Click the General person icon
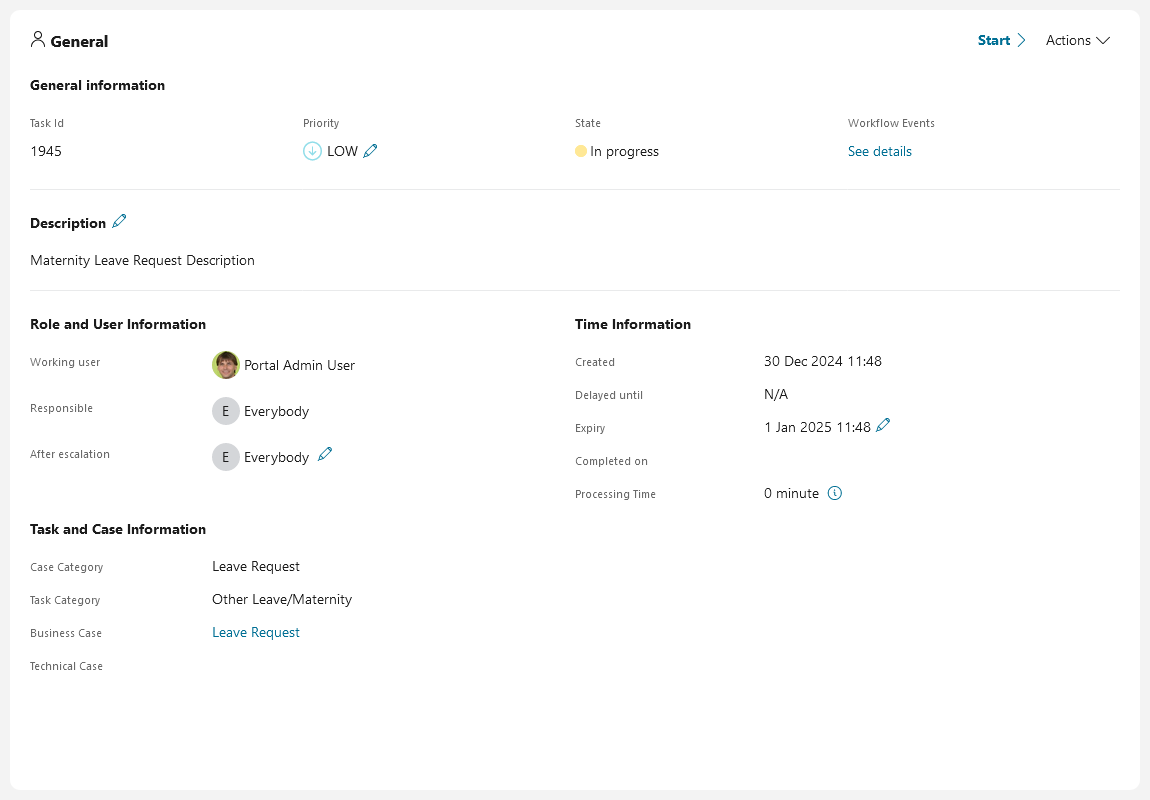 (38, 40)
